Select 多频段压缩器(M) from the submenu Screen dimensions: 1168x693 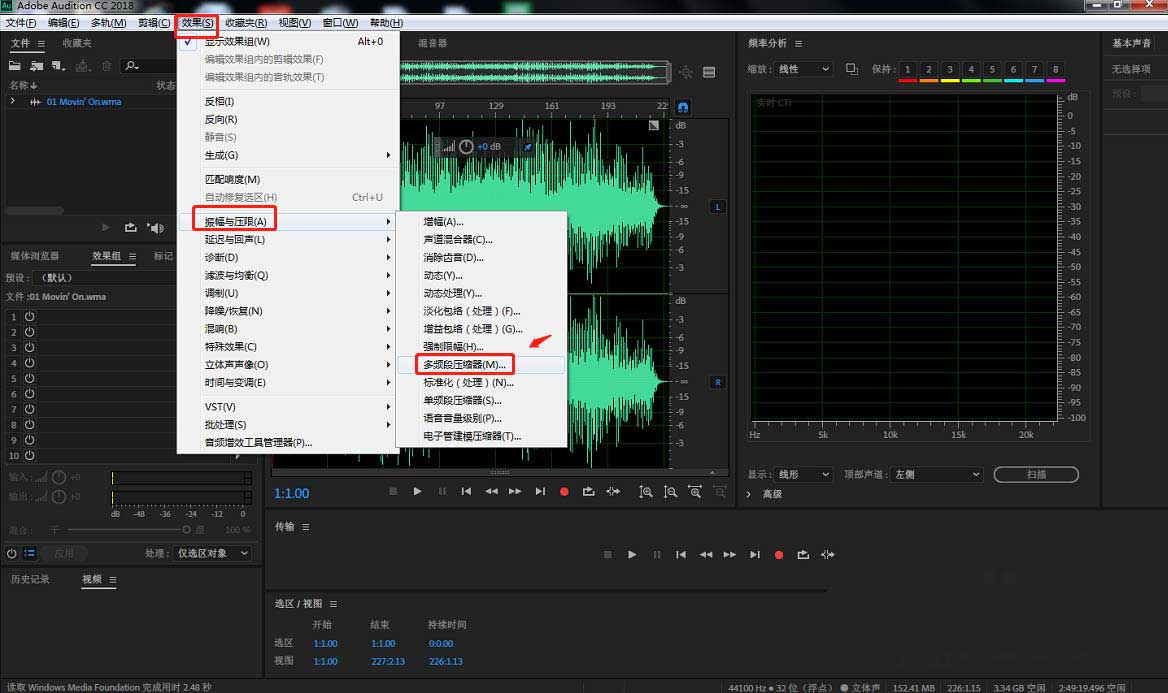[x=464, y=365]
